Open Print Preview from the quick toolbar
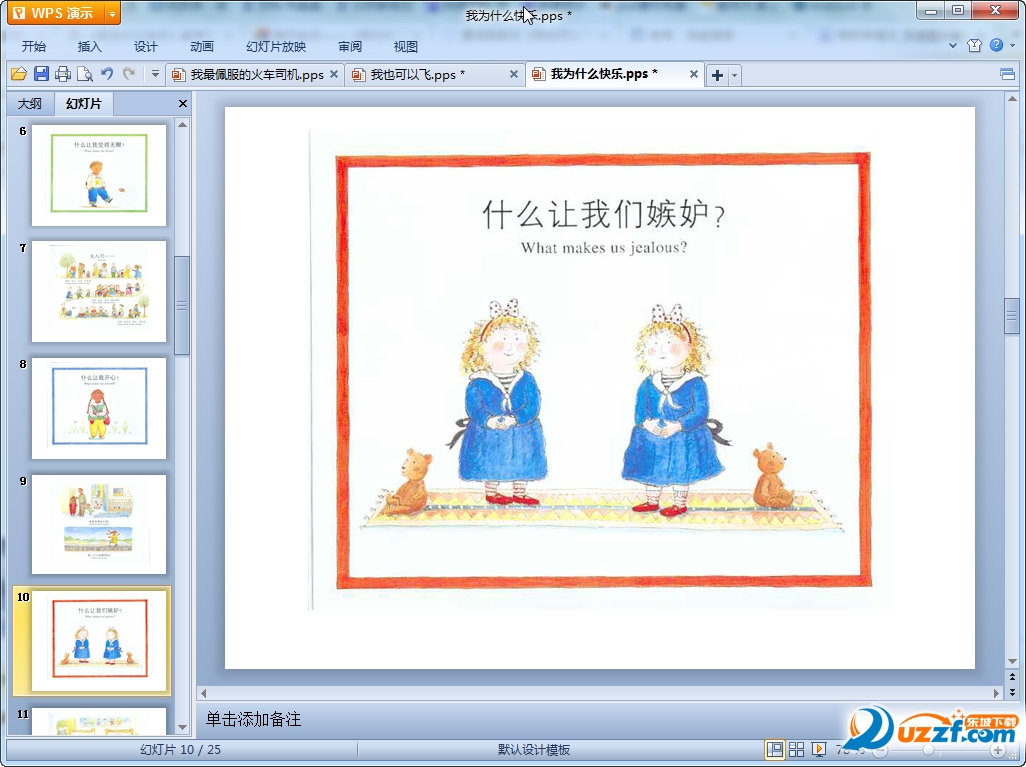 (x=85, y=74)
